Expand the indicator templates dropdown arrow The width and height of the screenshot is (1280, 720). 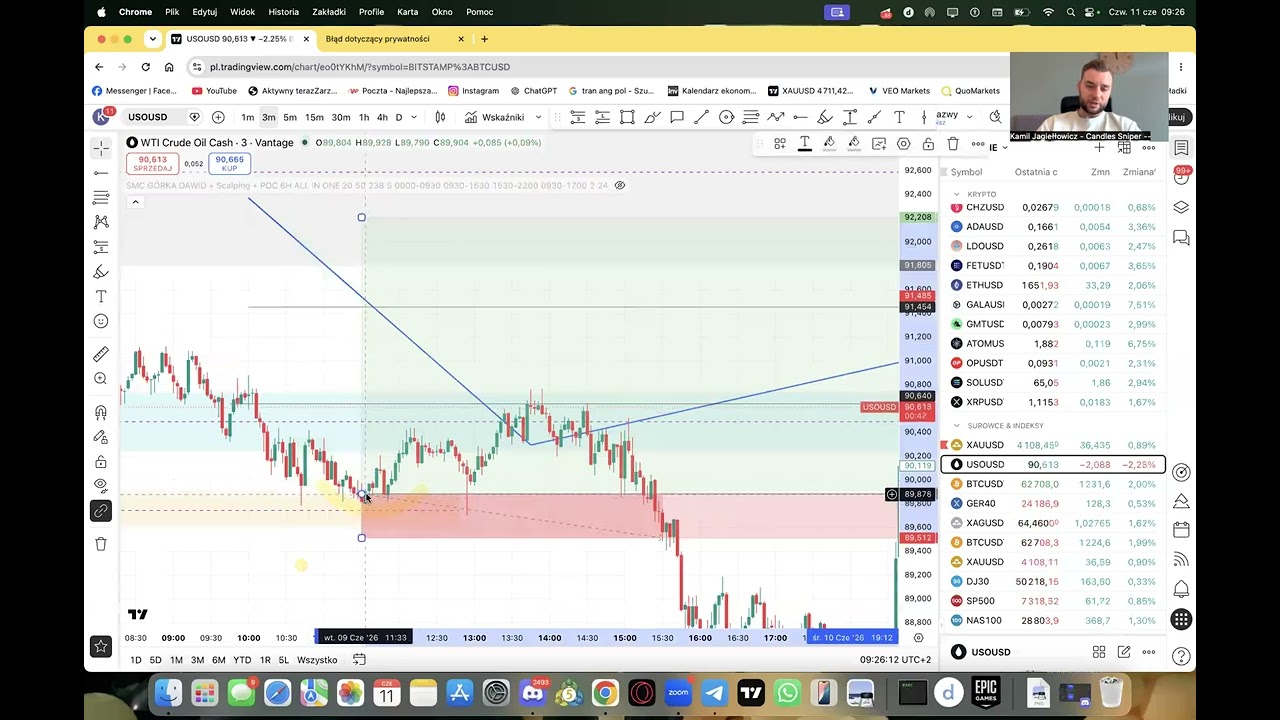(538, 117)
